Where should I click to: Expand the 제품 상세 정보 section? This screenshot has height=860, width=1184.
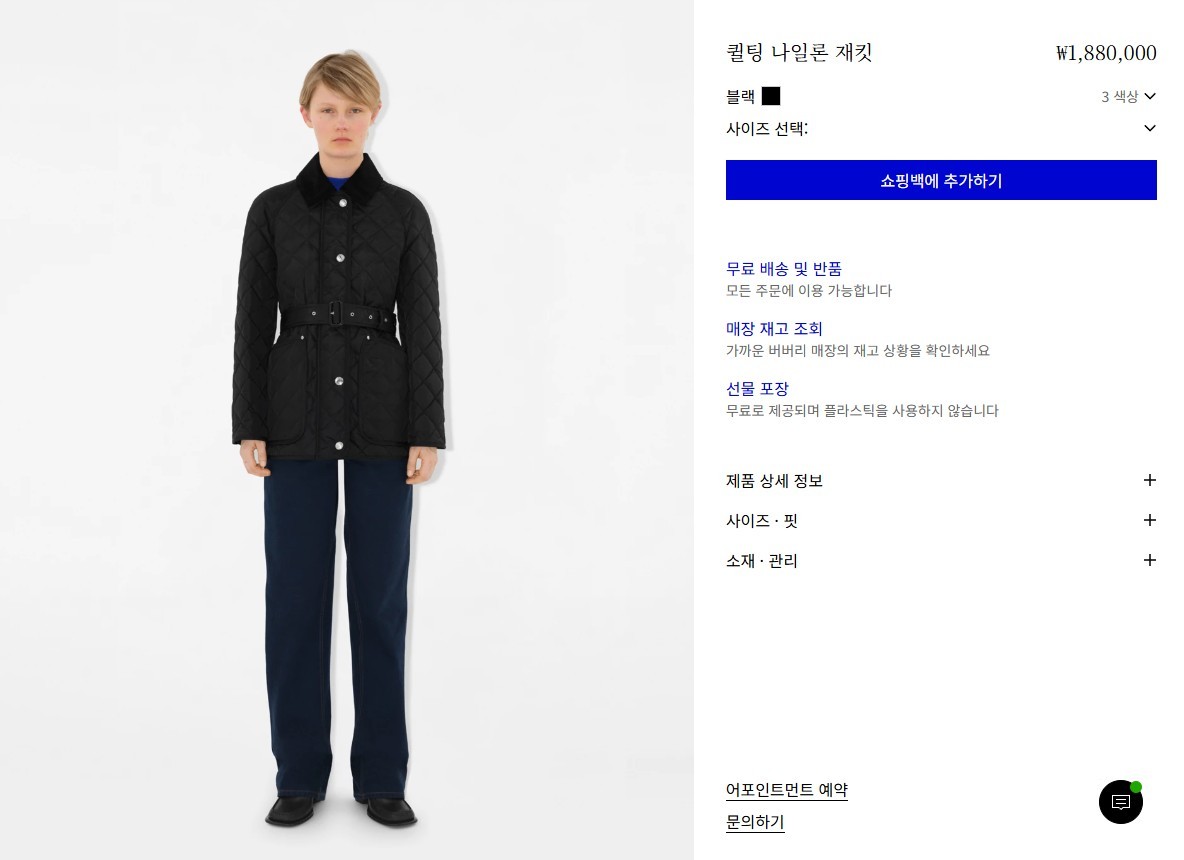(941, 480)
